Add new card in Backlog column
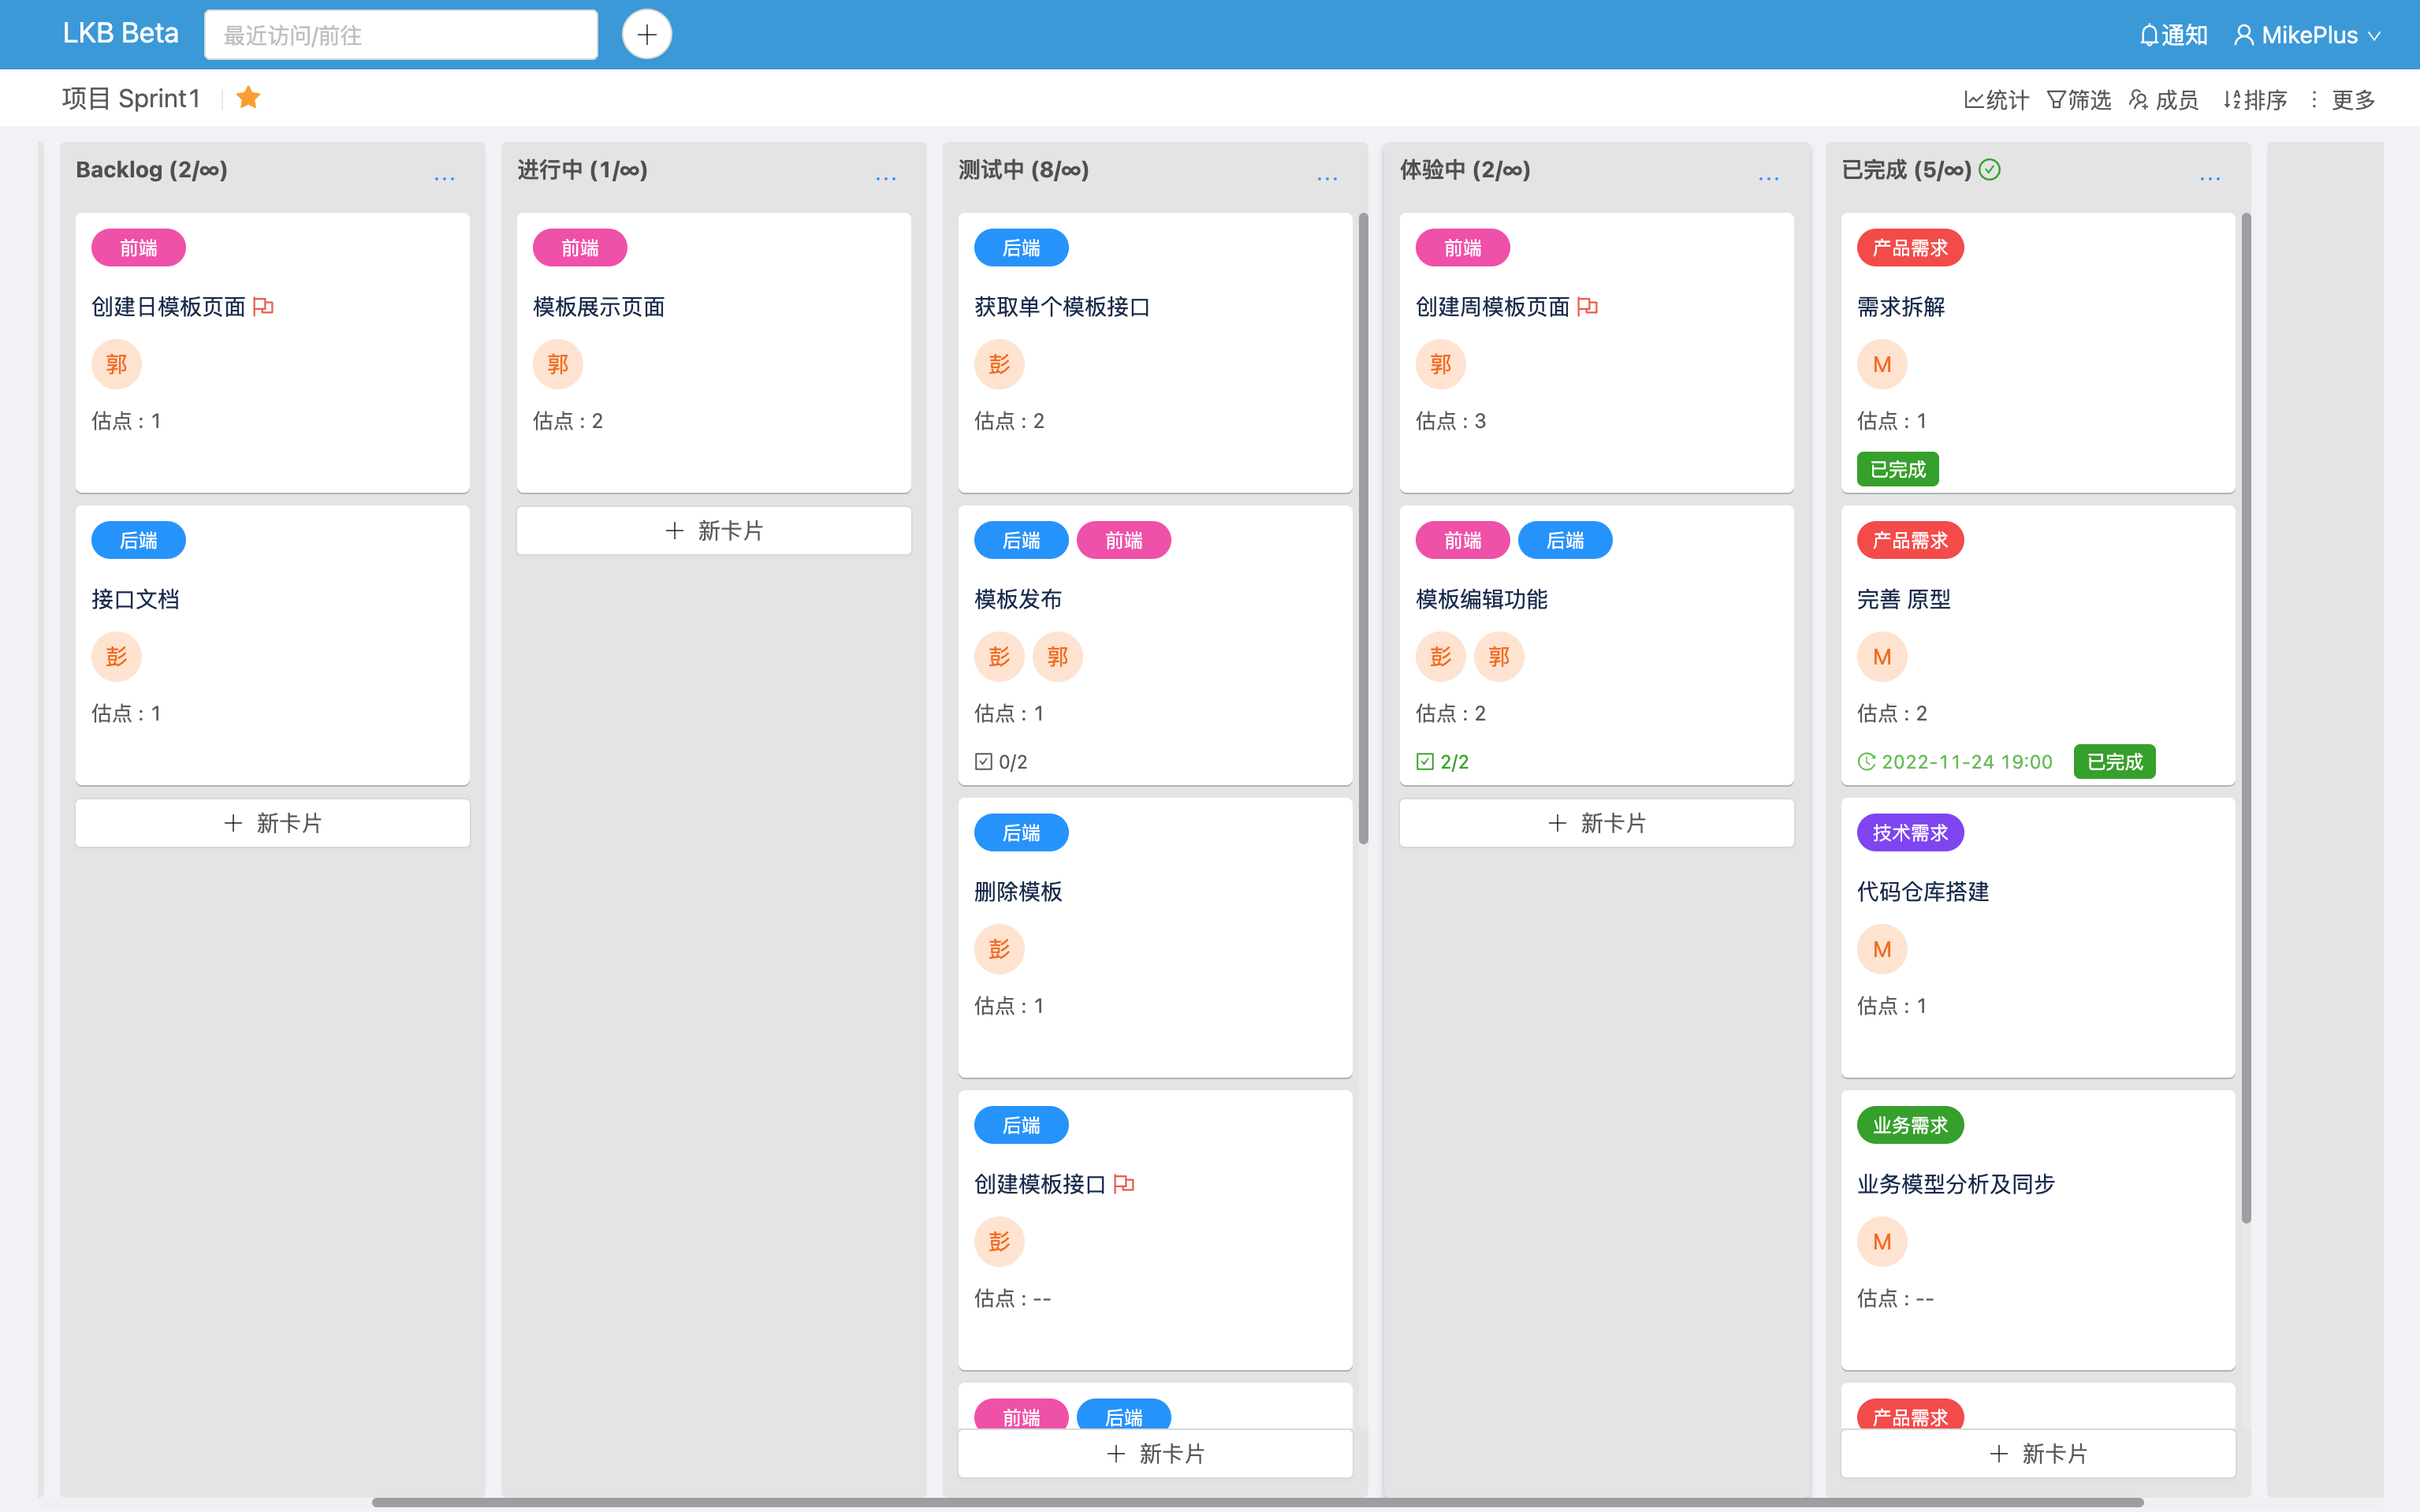The height and width of the screenshot is (1512, 2420). (272, 823)
